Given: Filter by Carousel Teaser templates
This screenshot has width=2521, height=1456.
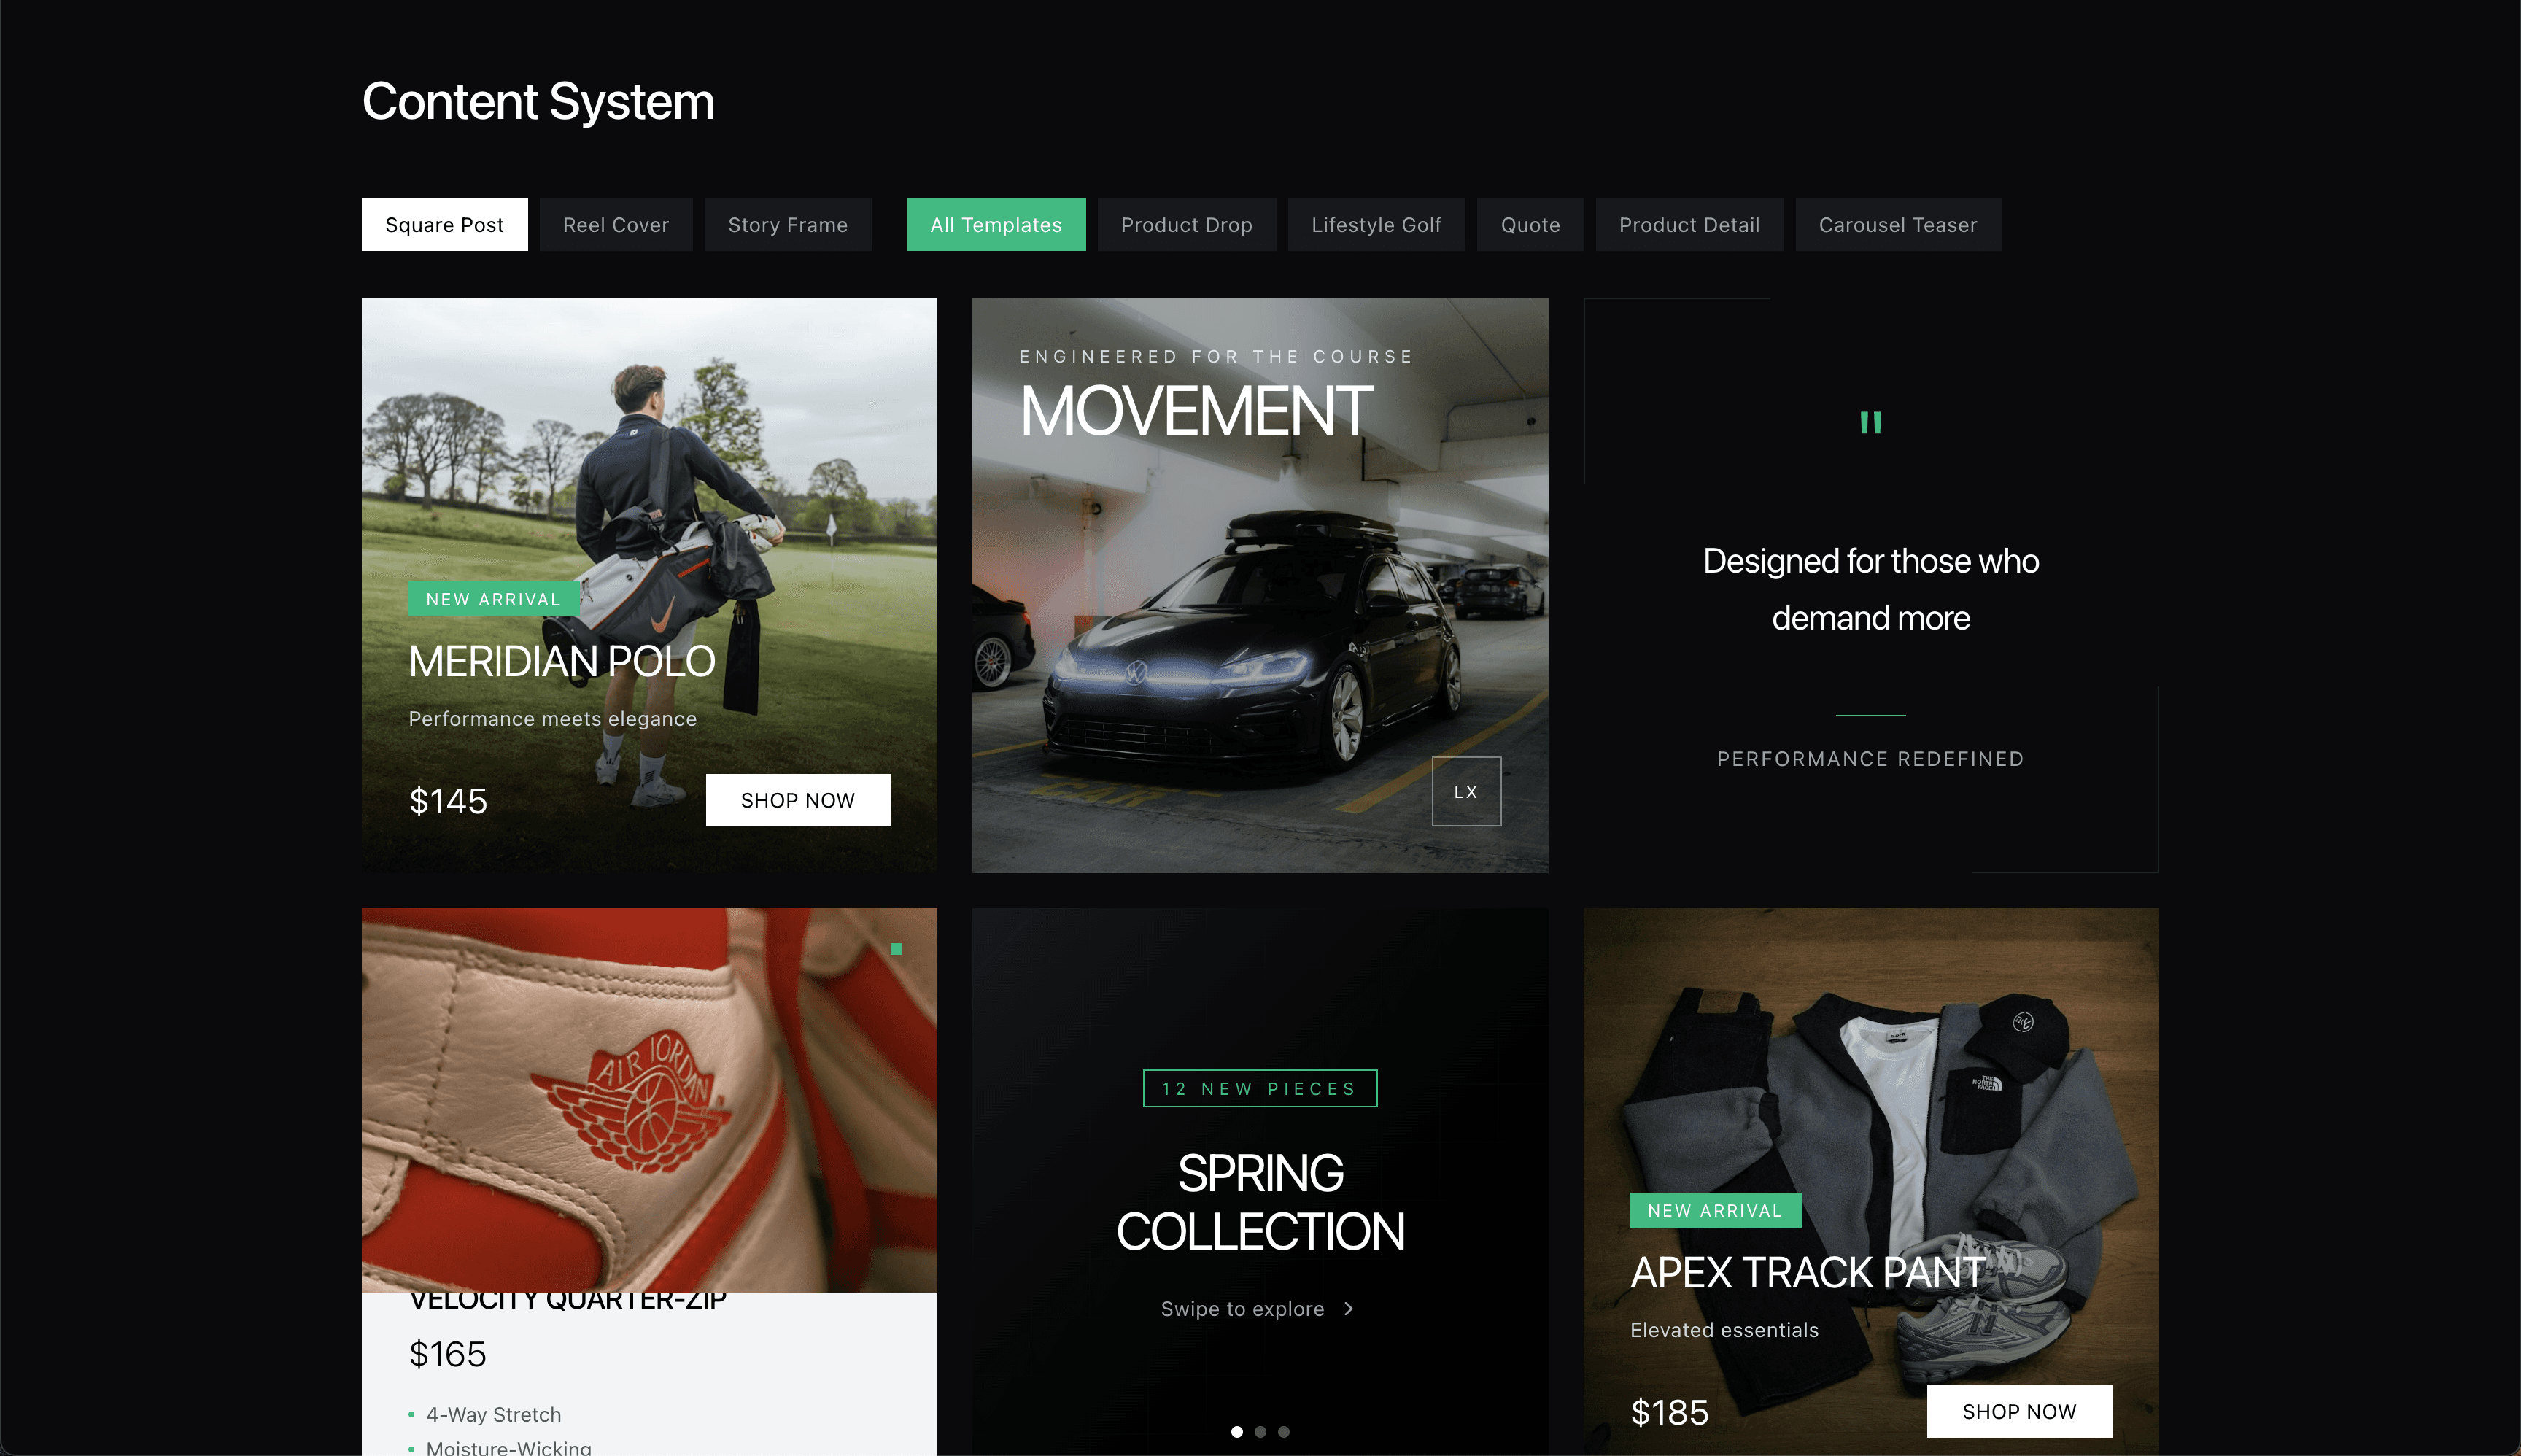Looking at the screenshot, I should [x=1897, y=225].
